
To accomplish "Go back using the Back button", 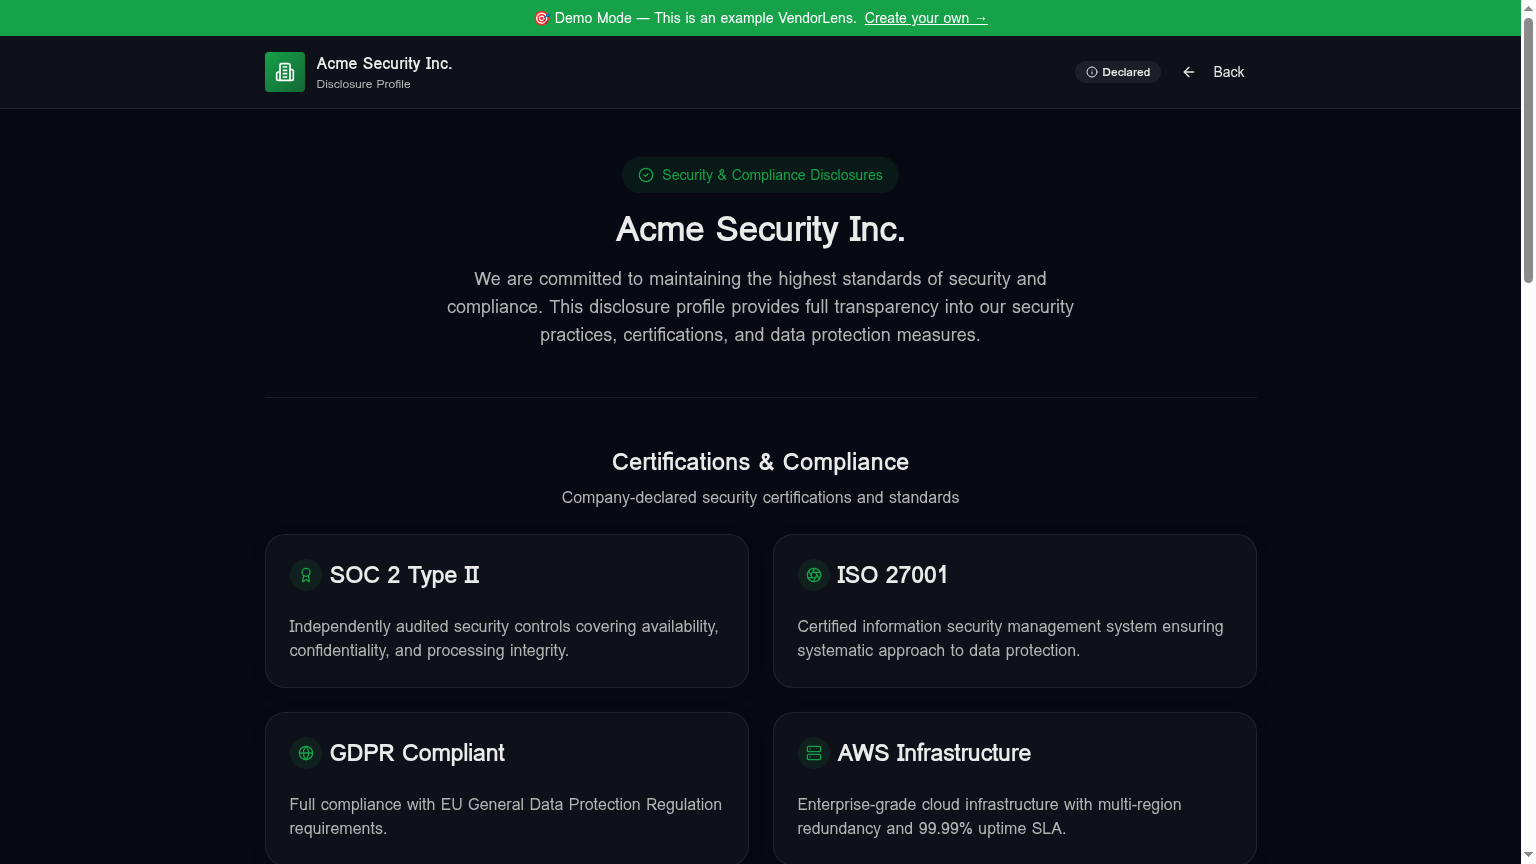I will coord(1213,72).
